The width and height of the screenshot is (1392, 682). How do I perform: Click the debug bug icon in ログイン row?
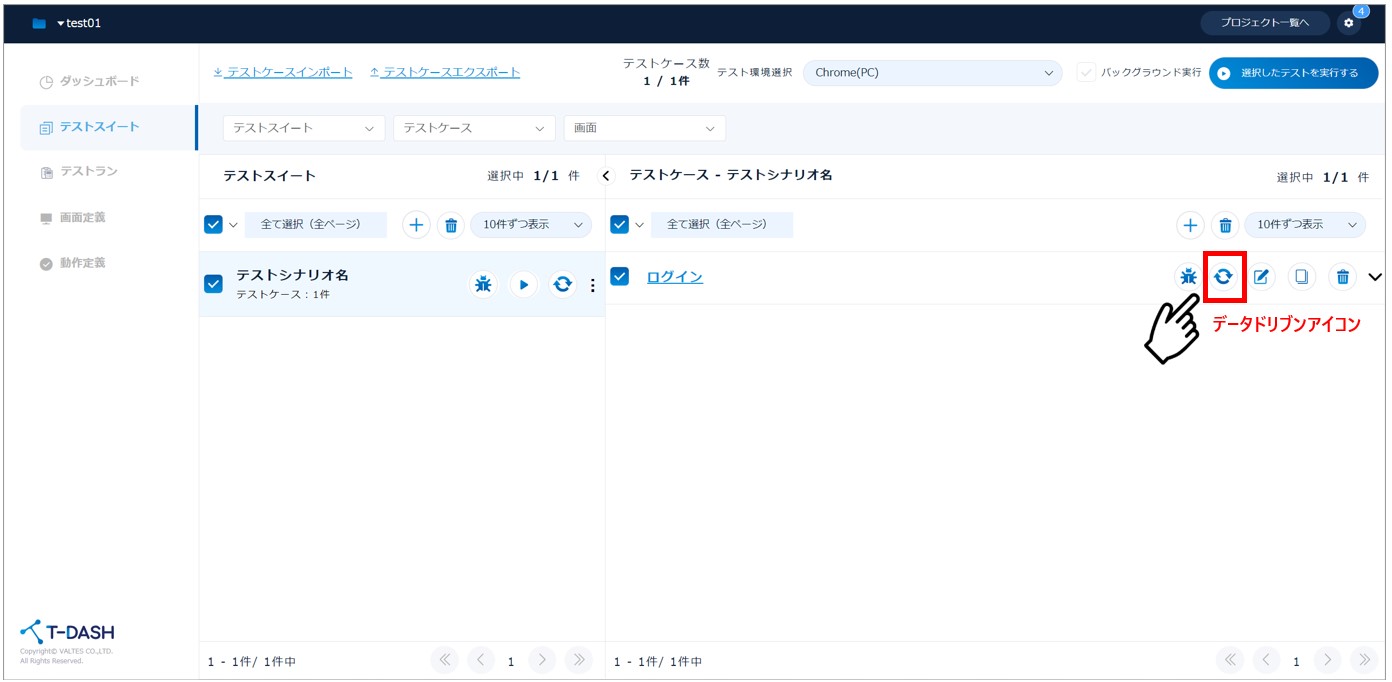pyautogui.click(x=1187, y=277)
